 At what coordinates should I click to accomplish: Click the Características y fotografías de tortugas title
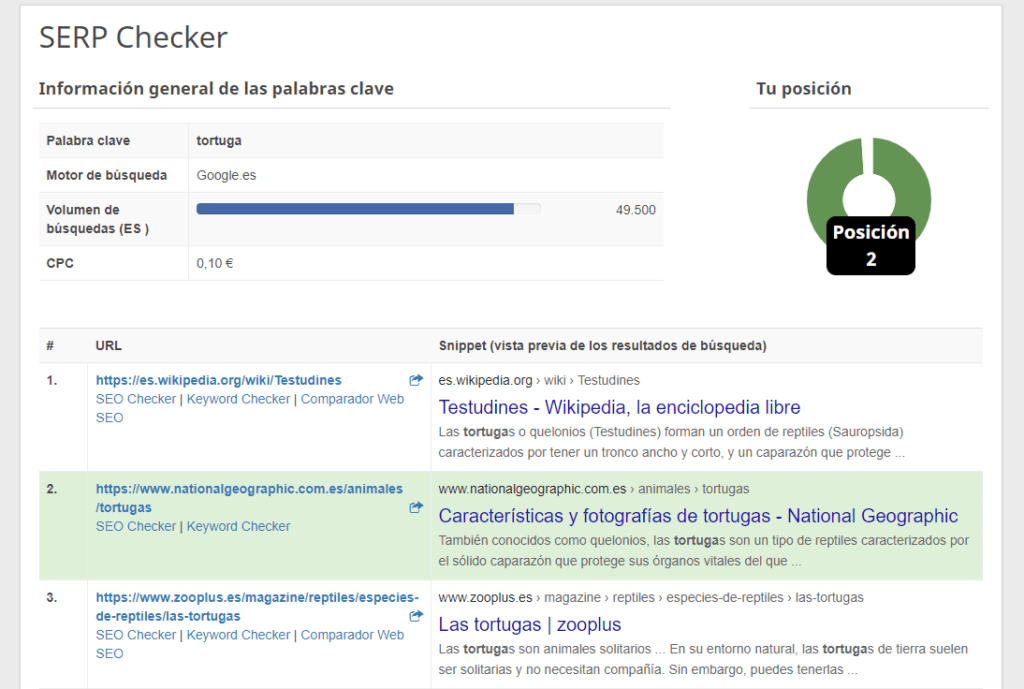pos(696,516)
